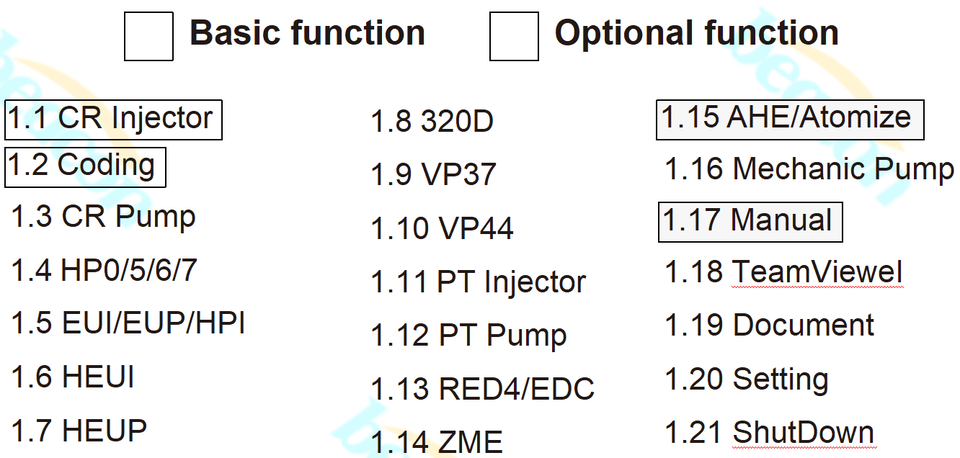Pick the 1.7 HEUP entry
This screenshot has width=960, height=458.
79,431
